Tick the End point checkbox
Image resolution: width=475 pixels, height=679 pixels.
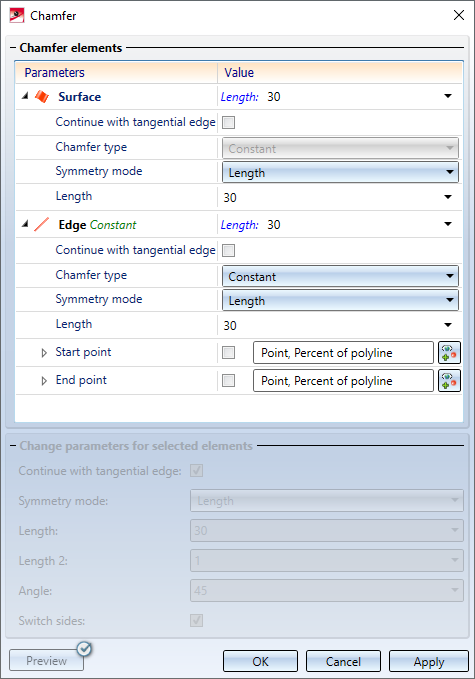(229, 381)
